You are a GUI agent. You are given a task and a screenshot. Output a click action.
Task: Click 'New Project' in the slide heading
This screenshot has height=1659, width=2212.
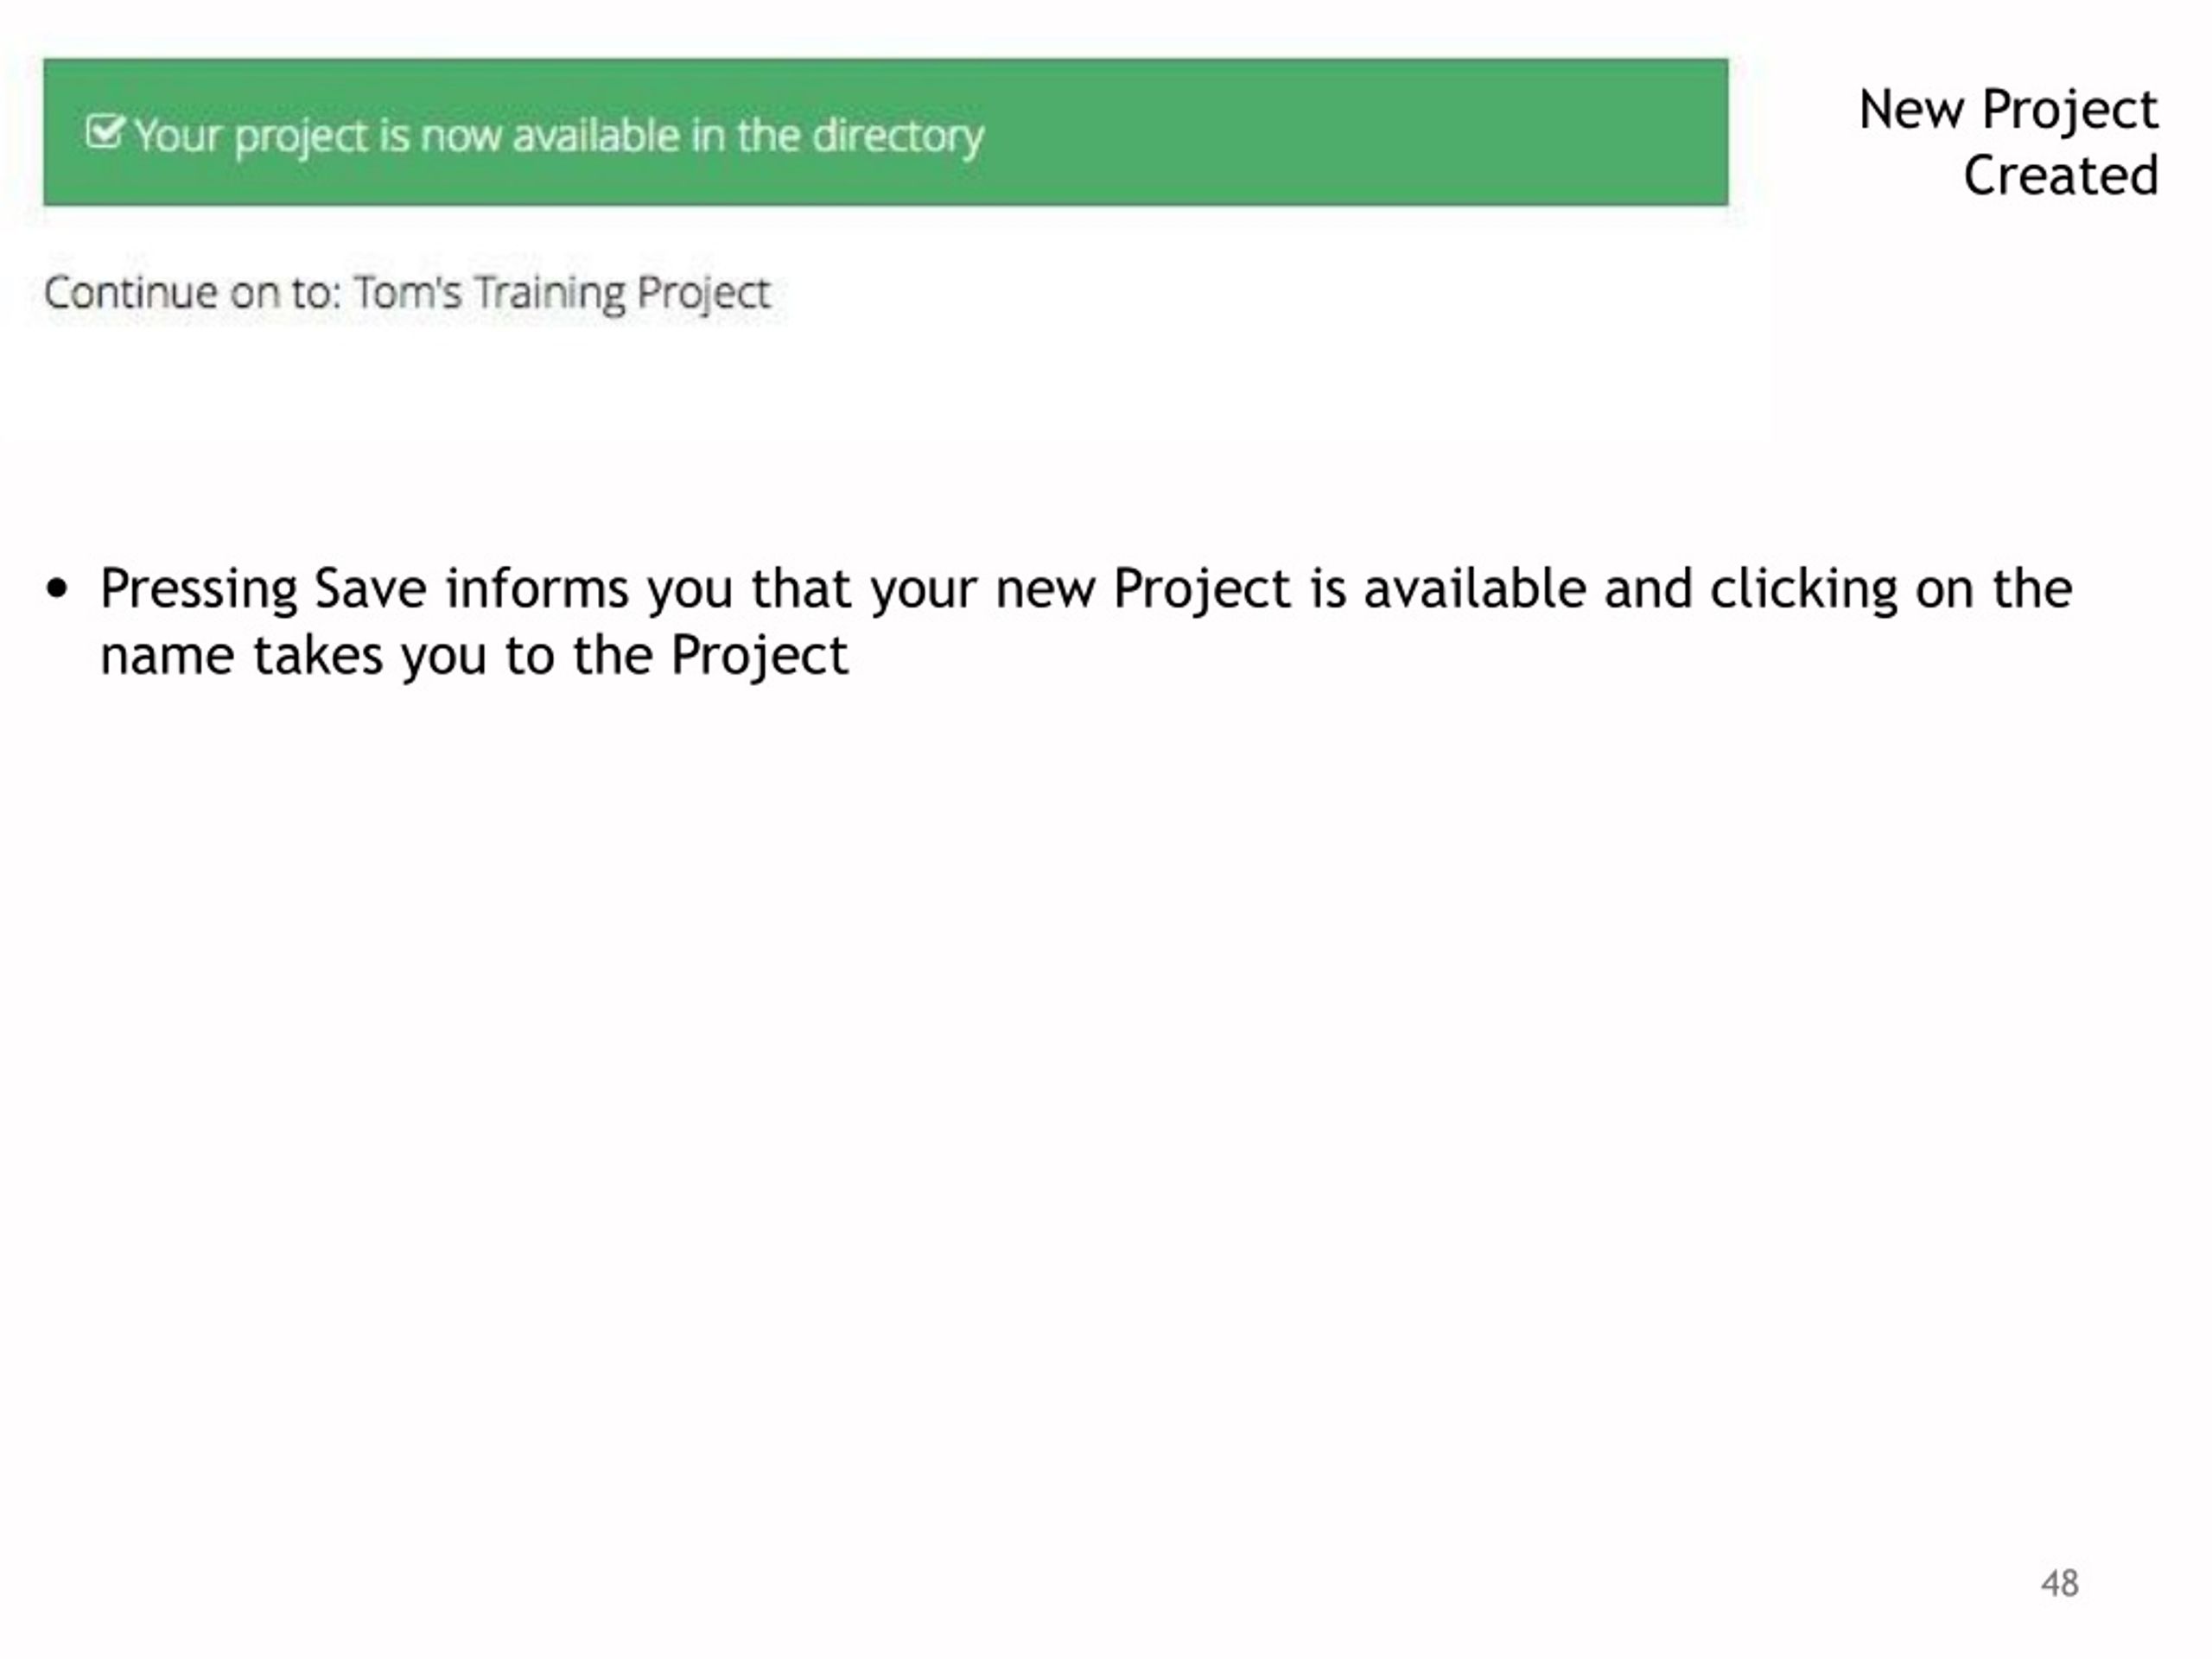click(2008, 110)
